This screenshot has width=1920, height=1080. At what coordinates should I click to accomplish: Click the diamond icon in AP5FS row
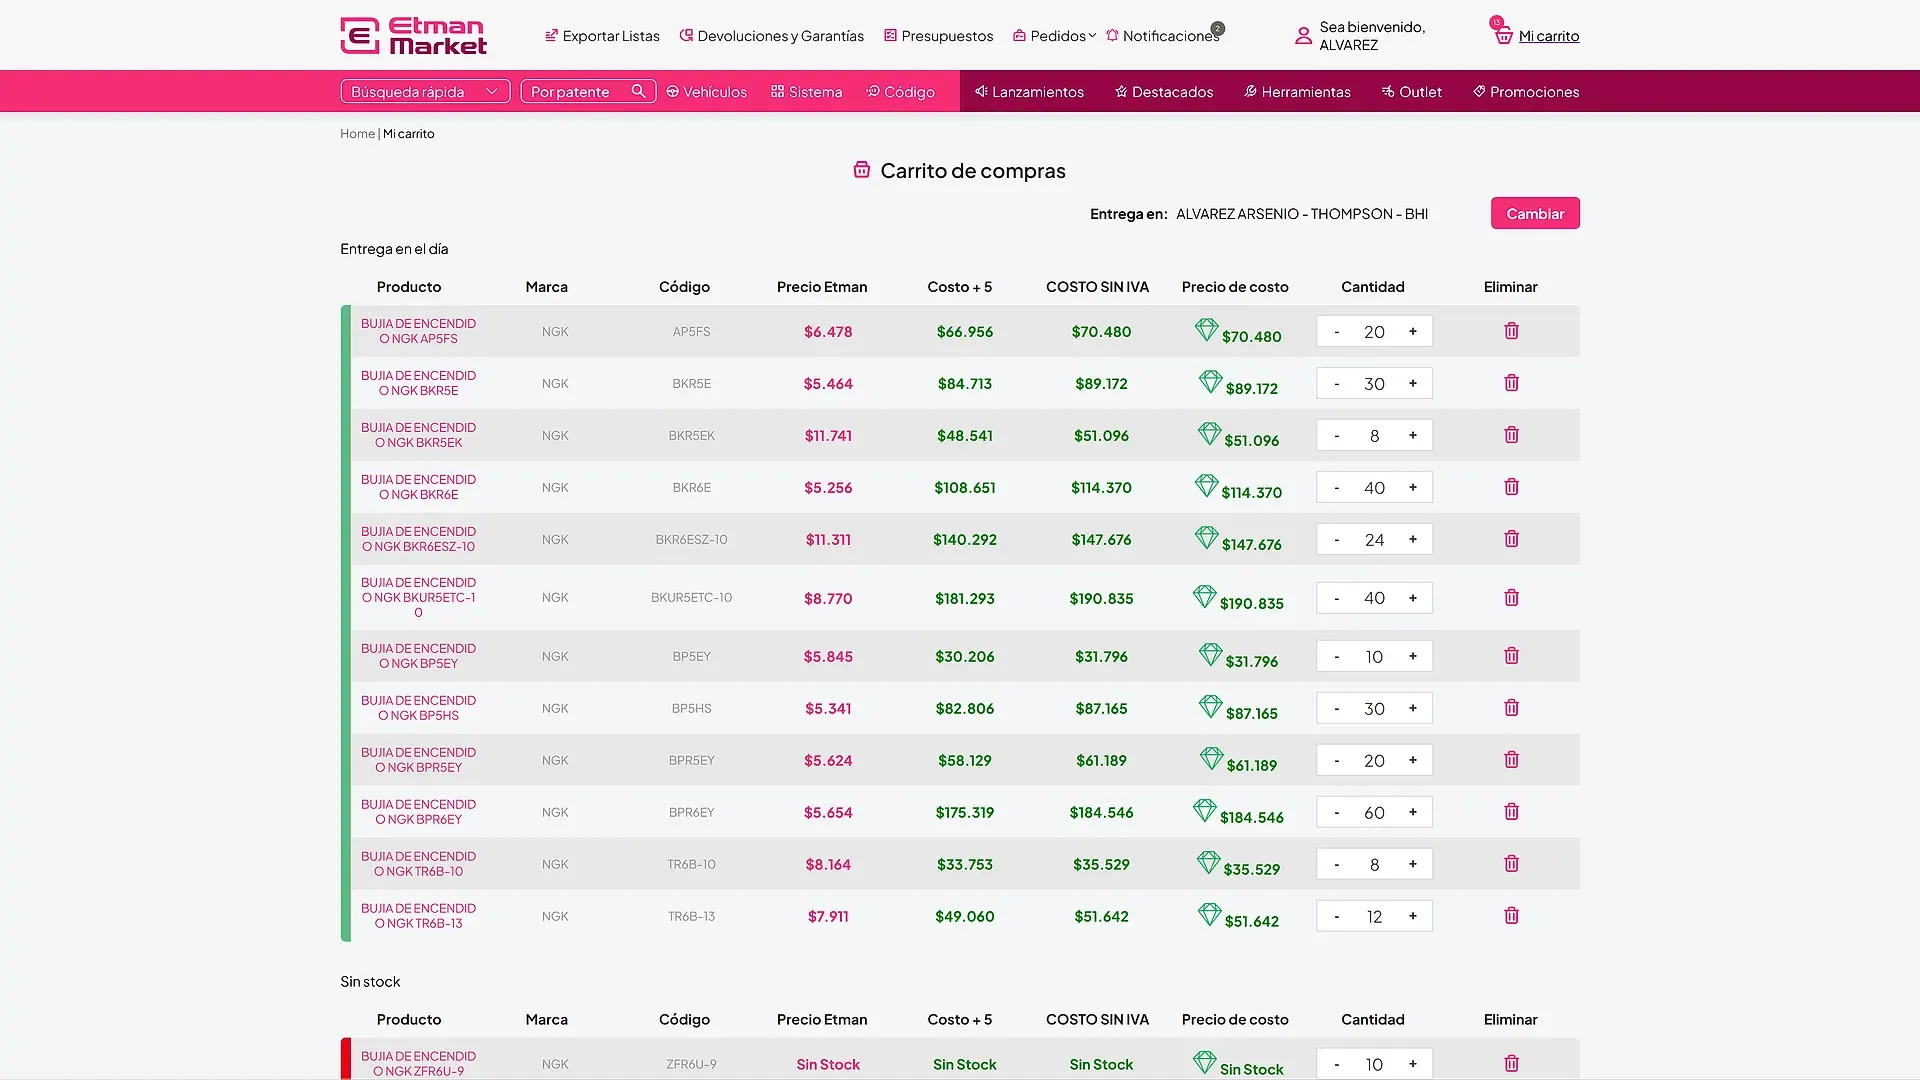pyautogui.click(x=1206, y=329)
